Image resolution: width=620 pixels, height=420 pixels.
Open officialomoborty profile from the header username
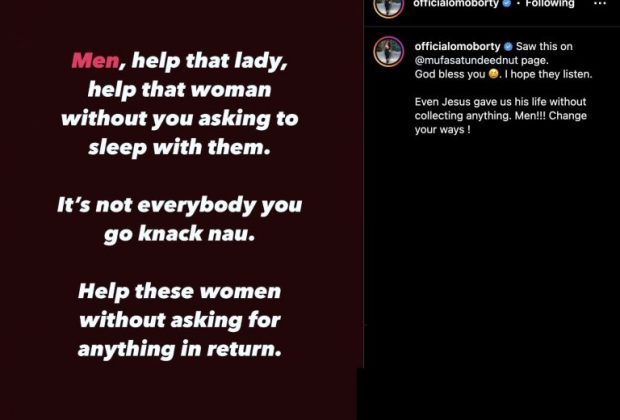(x=456, y=4)
